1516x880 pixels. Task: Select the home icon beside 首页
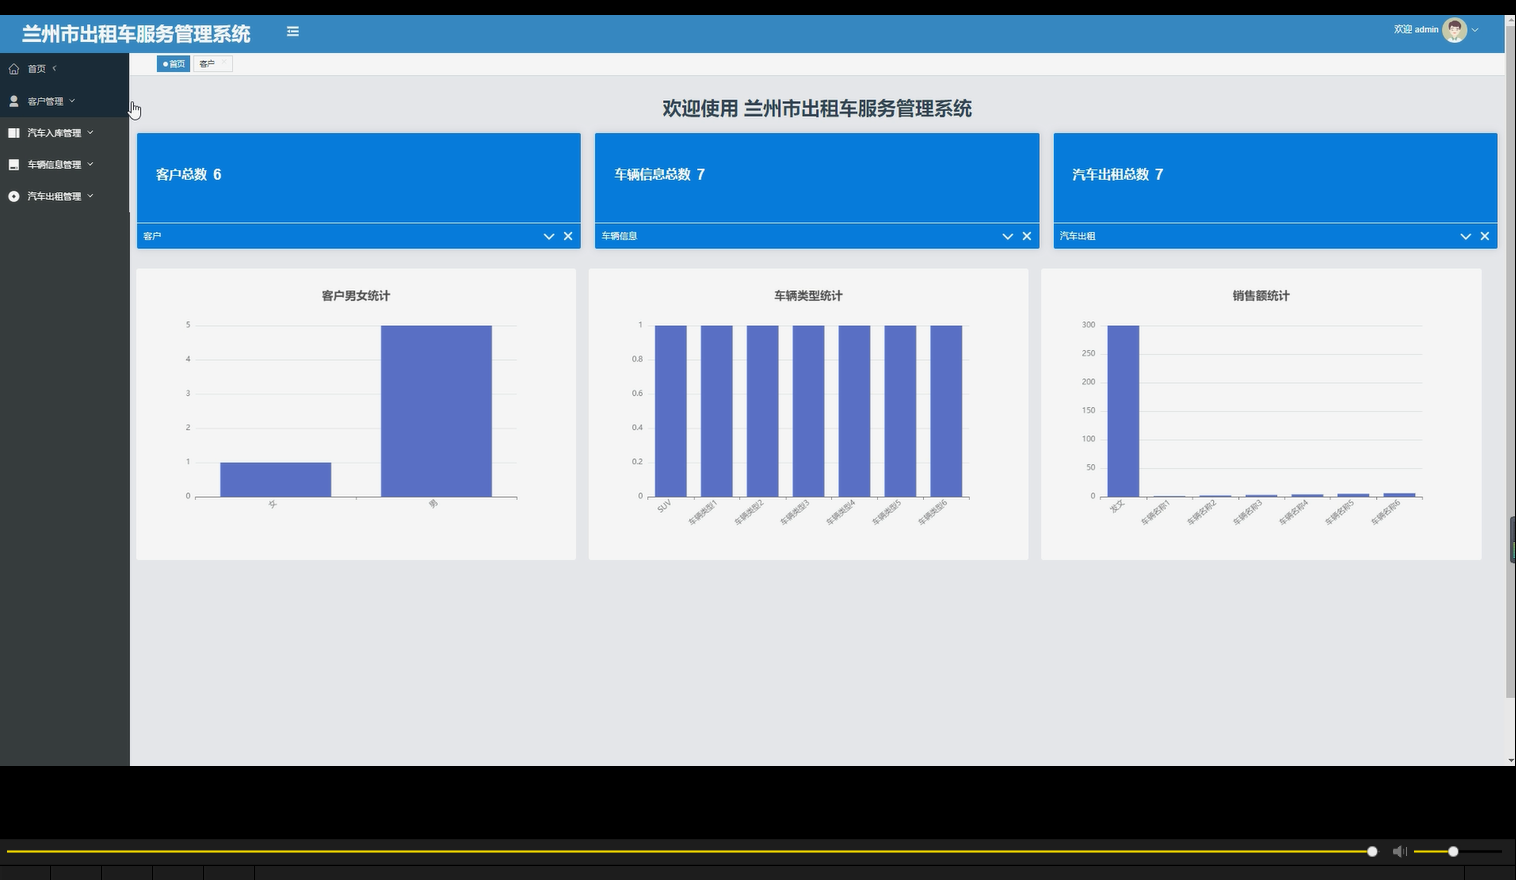13,68
